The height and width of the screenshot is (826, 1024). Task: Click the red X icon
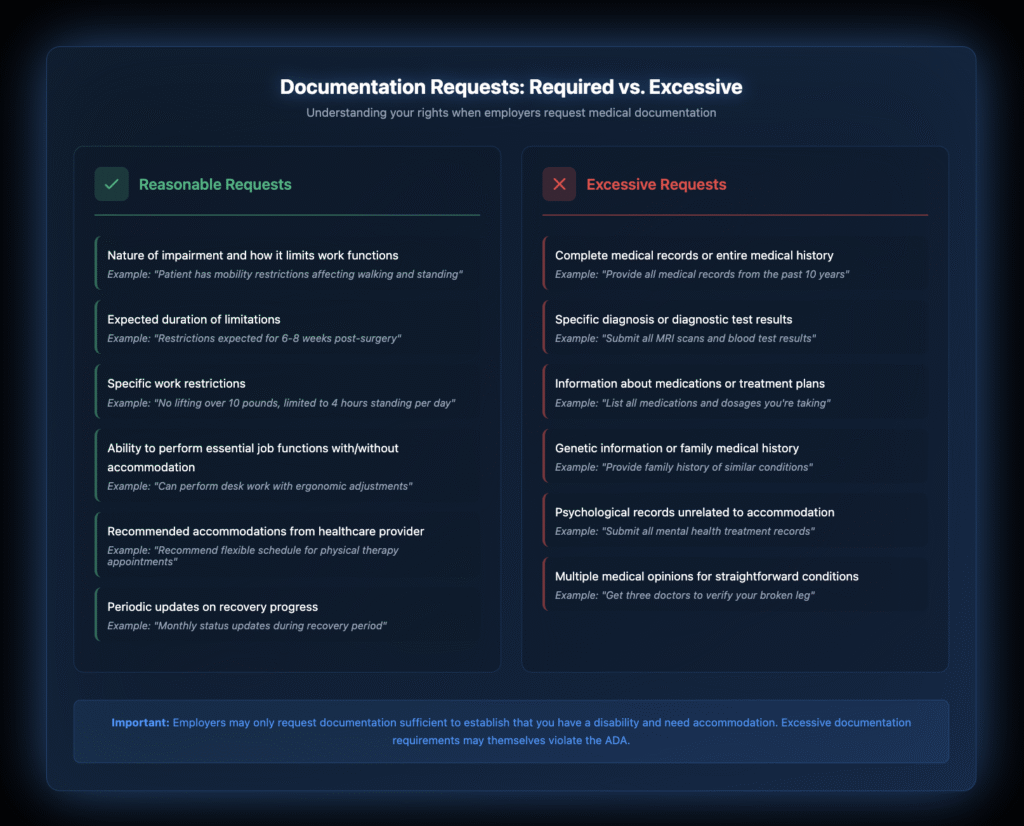559,184
